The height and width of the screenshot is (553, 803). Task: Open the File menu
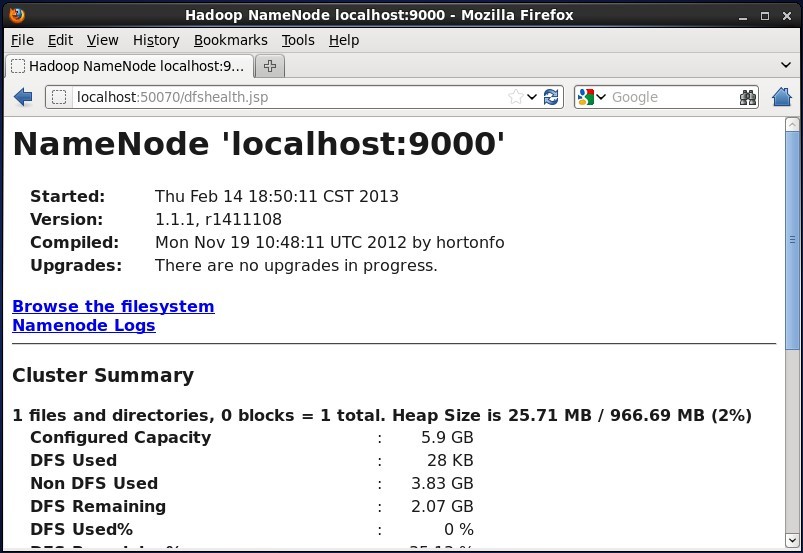pyautogui.click(x=22, y=40)
